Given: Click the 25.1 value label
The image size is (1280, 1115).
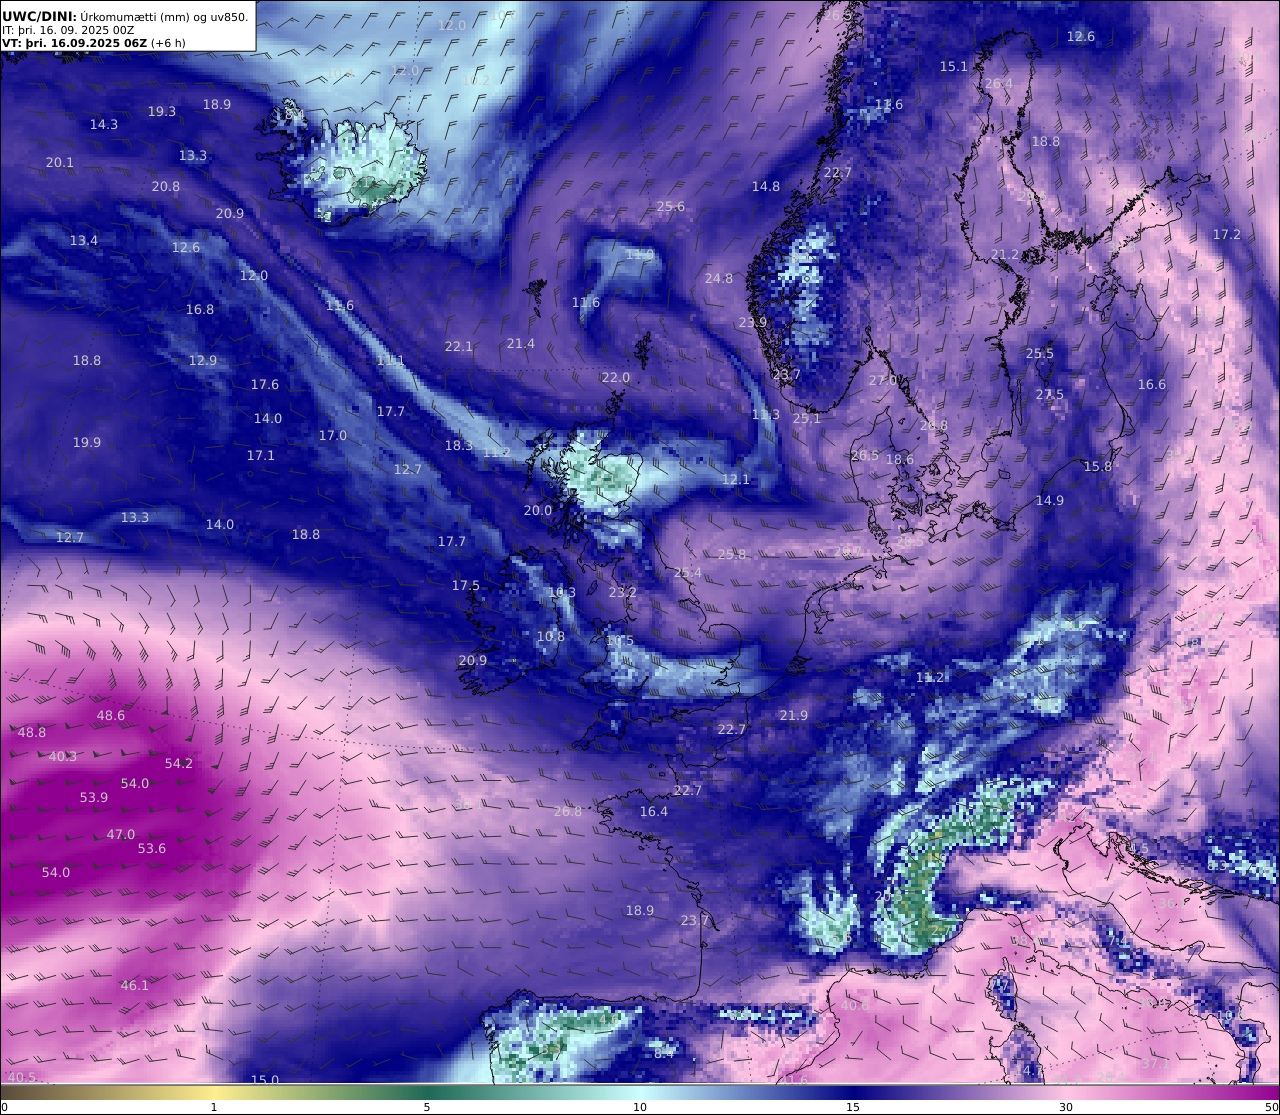Looking at the screenshot, I should (x=807, y=418).
